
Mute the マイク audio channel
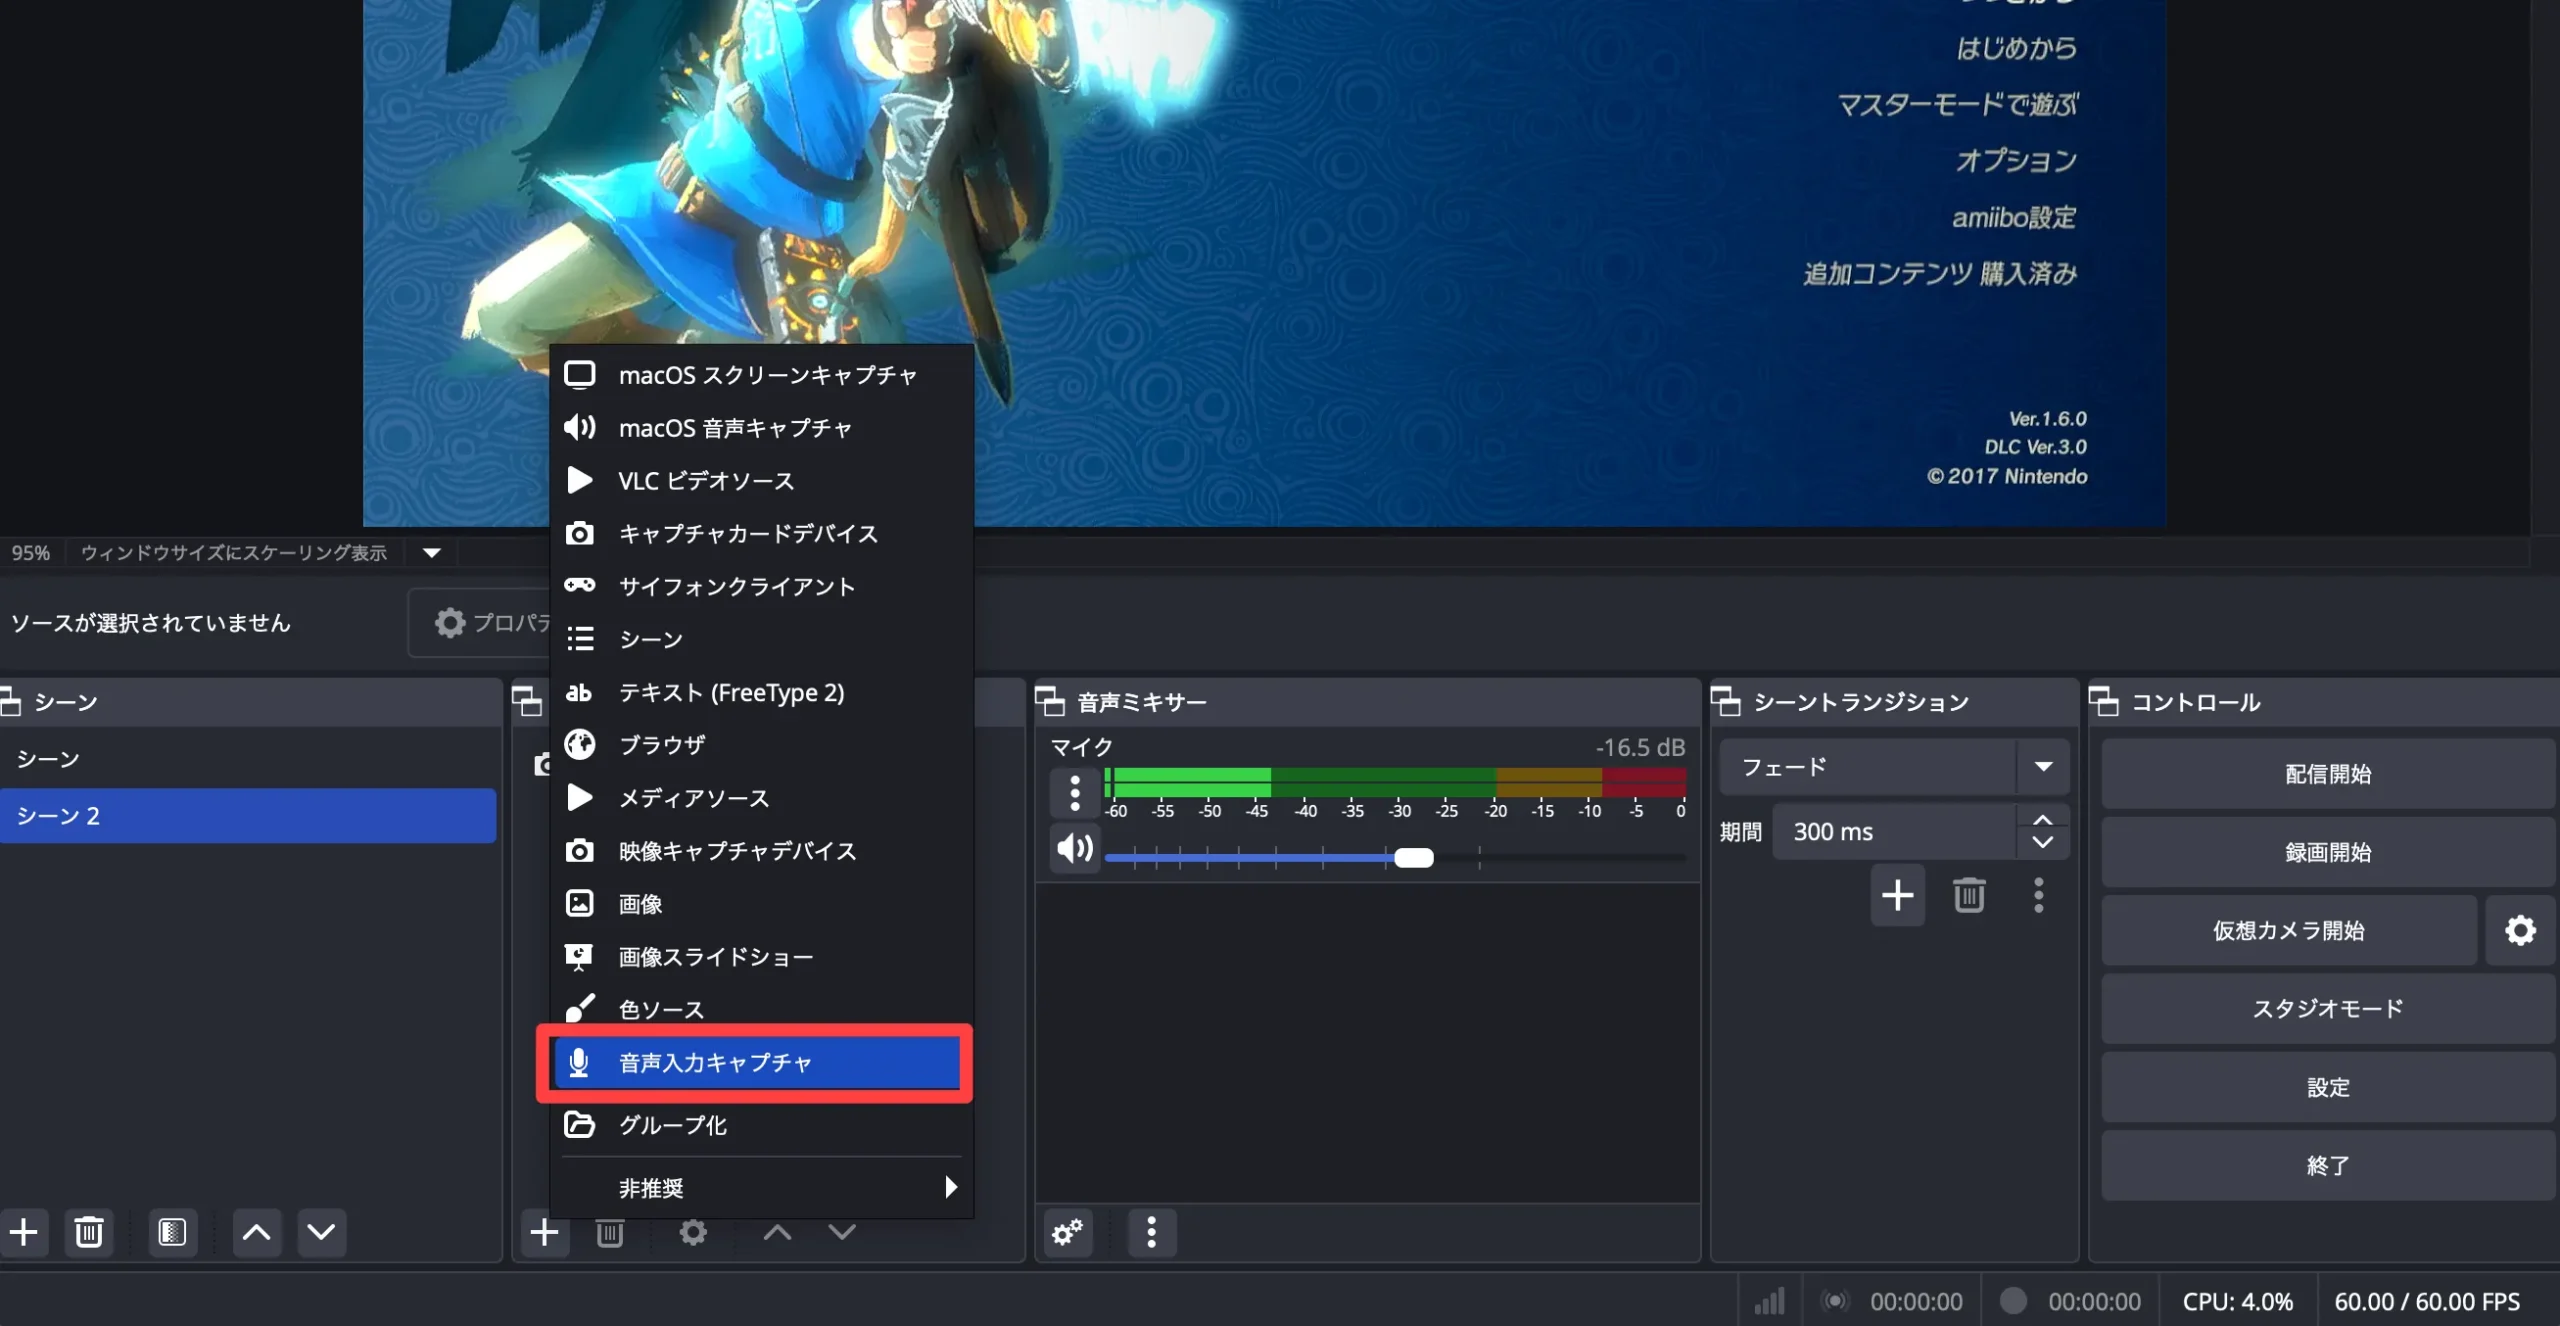[1075, 849]
